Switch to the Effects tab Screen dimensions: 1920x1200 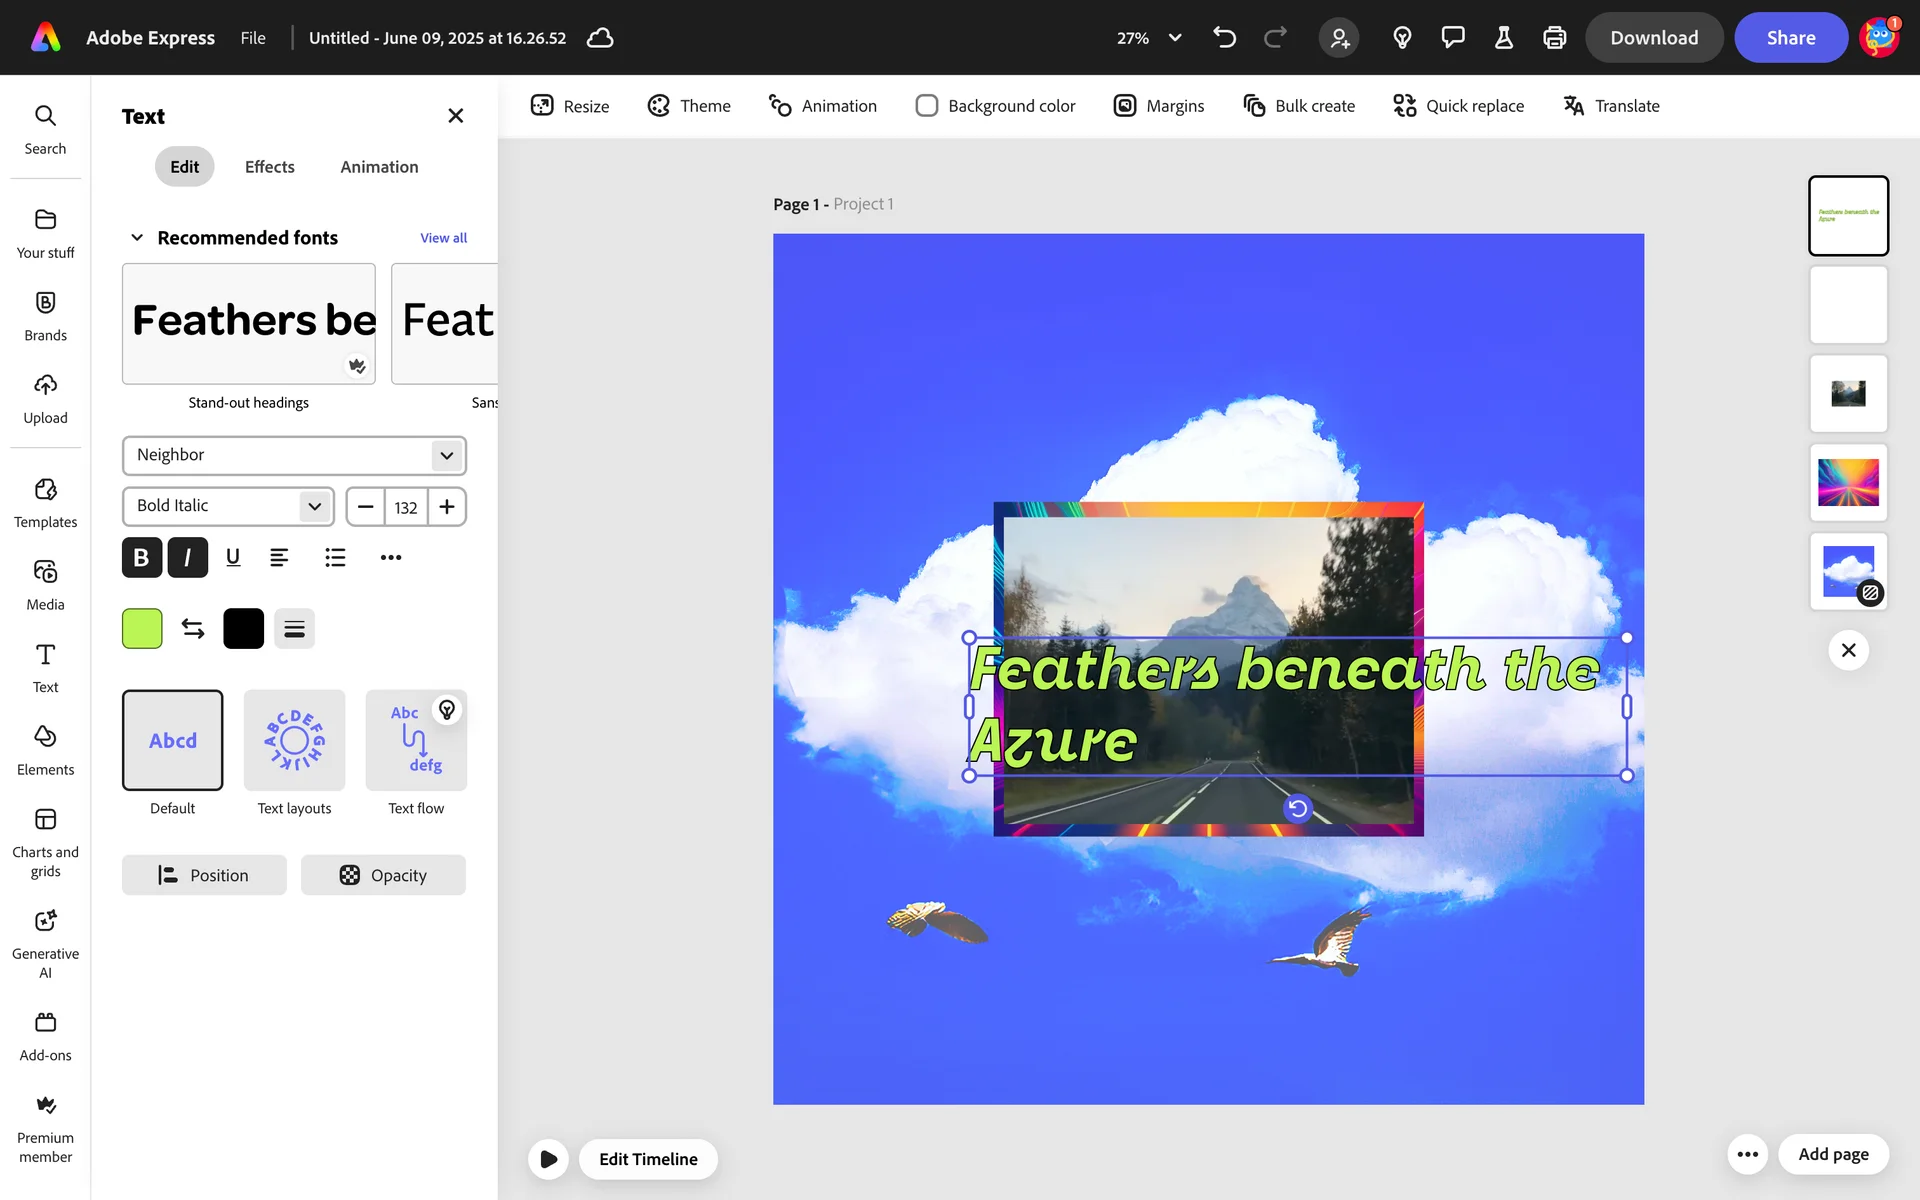pyautogui.click(x=269, y=167)
